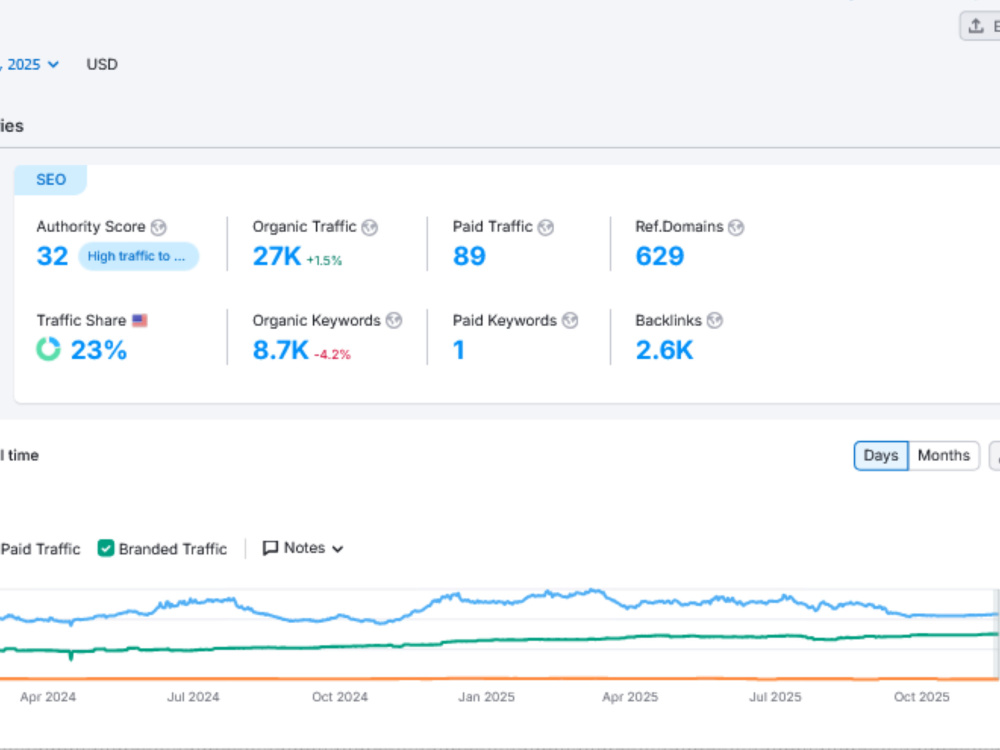Click the +1.5% organic traffic change

(324, 260)
